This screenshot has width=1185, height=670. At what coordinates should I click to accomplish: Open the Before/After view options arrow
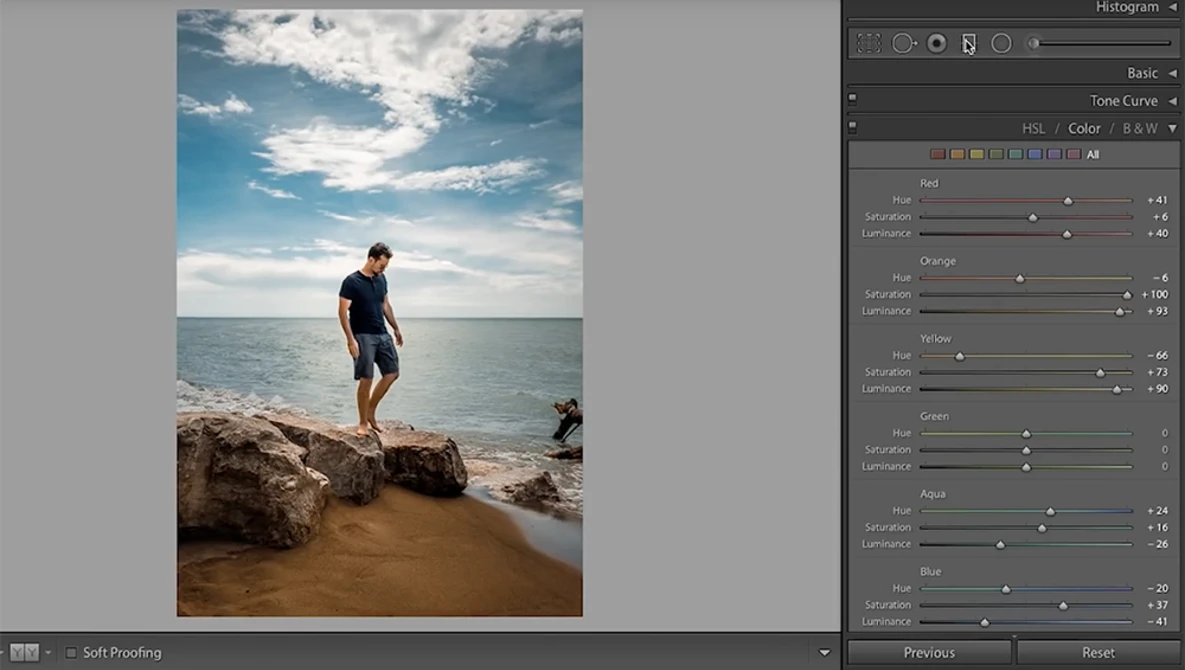click(48, 652)
